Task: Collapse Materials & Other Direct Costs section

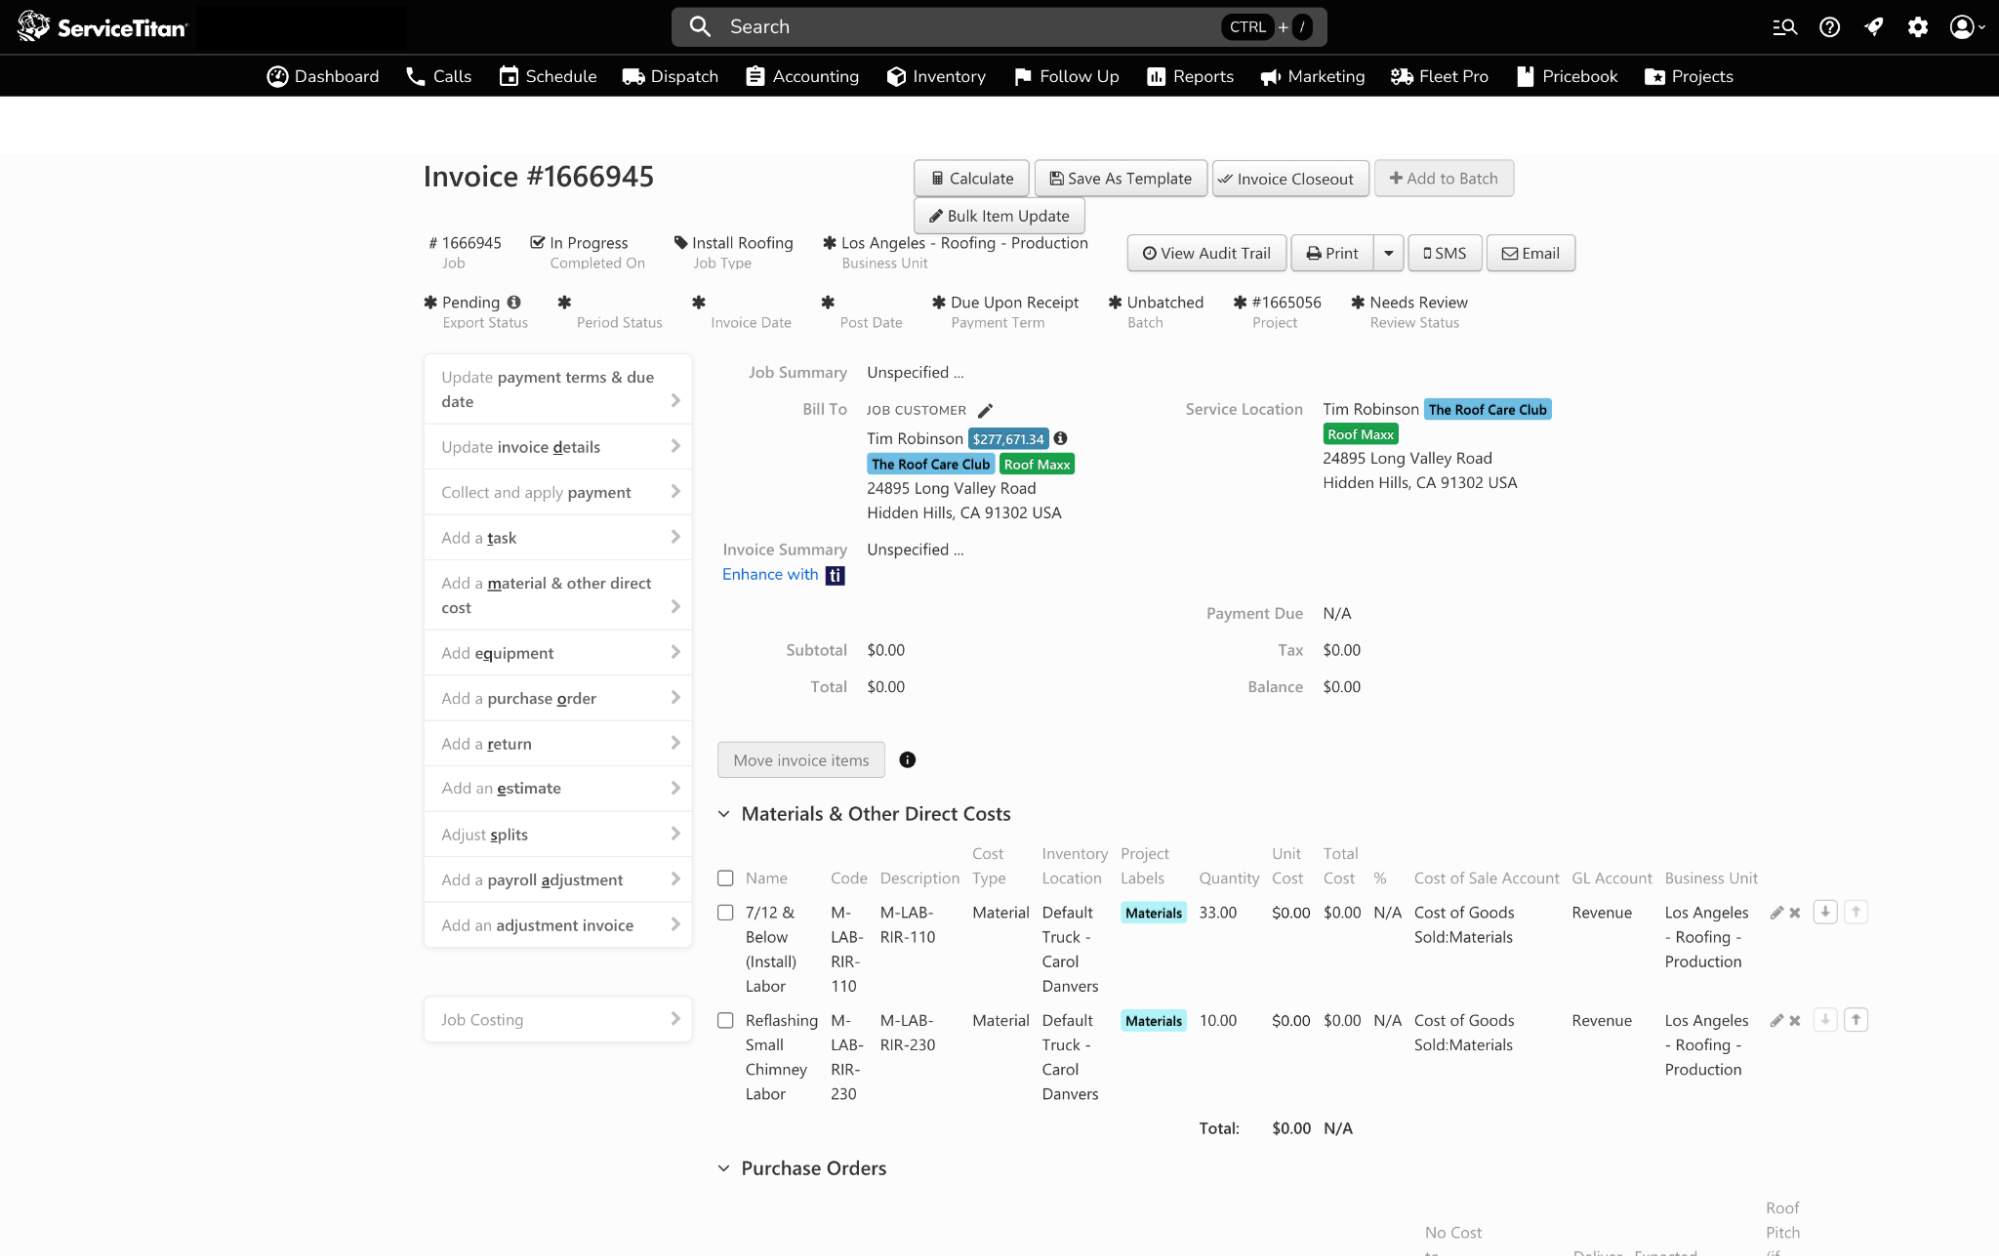Action: pyautogui.click(x=724, y=814)
